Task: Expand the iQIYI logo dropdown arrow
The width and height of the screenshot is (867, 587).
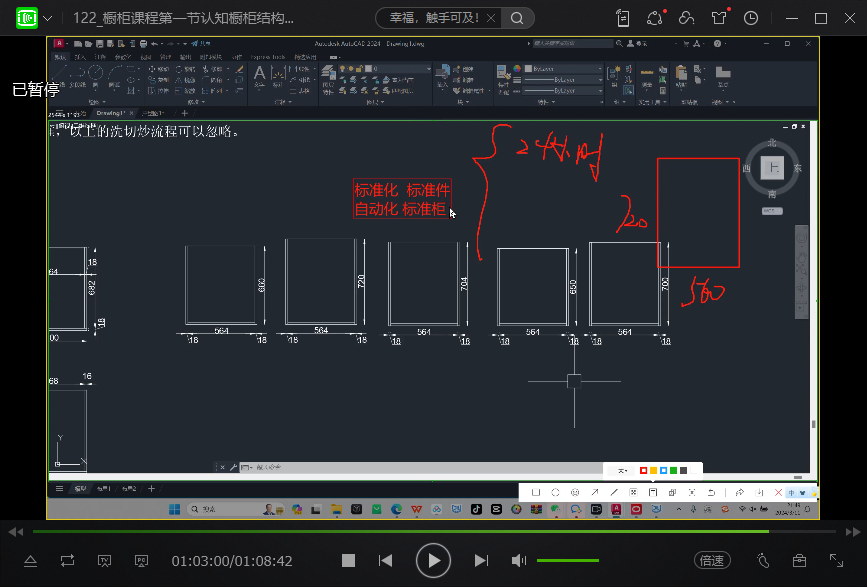Action: coord(48,18)
